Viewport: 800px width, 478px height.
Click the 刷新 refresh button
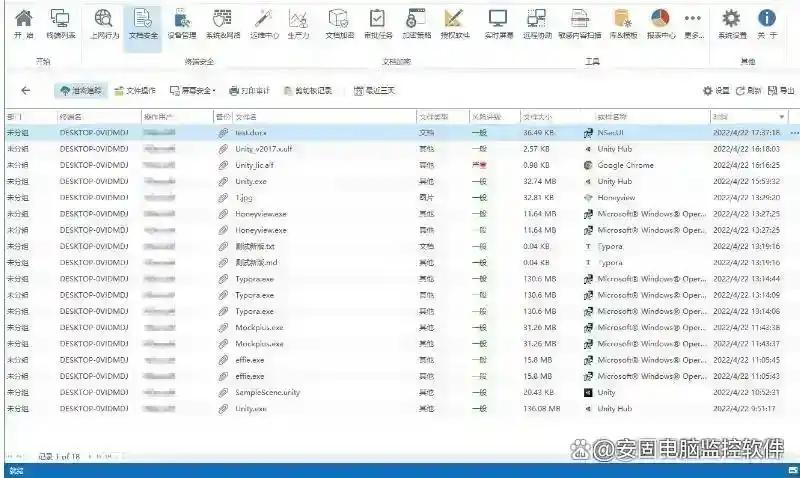coord(748,91)
